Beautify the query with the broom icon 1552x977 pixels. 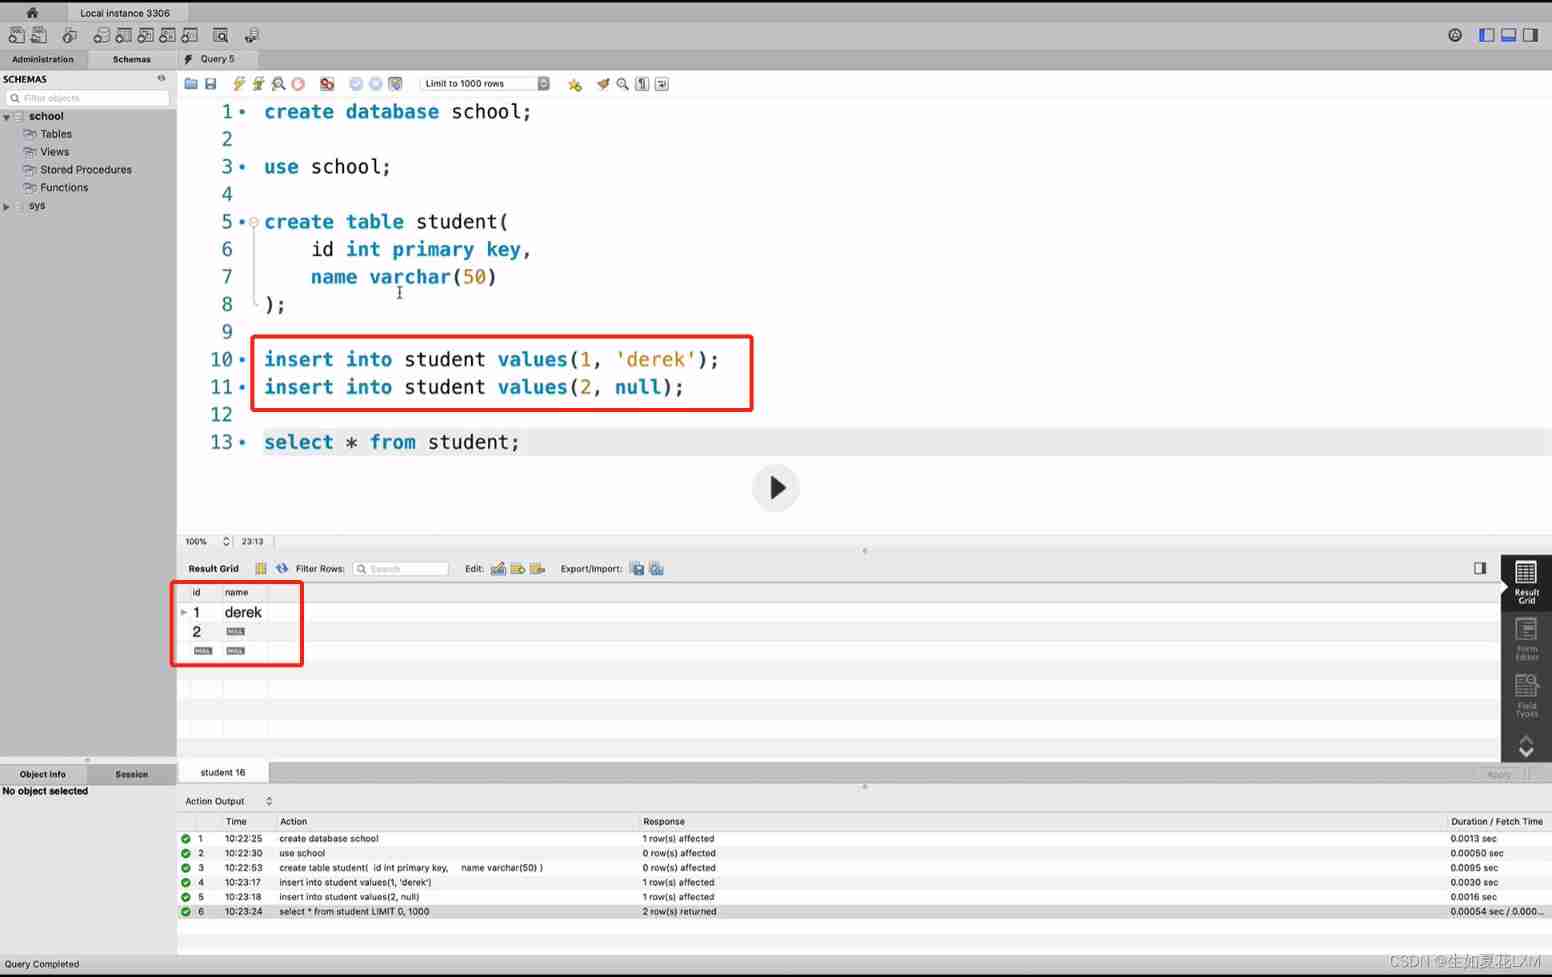tap(603, 84)
